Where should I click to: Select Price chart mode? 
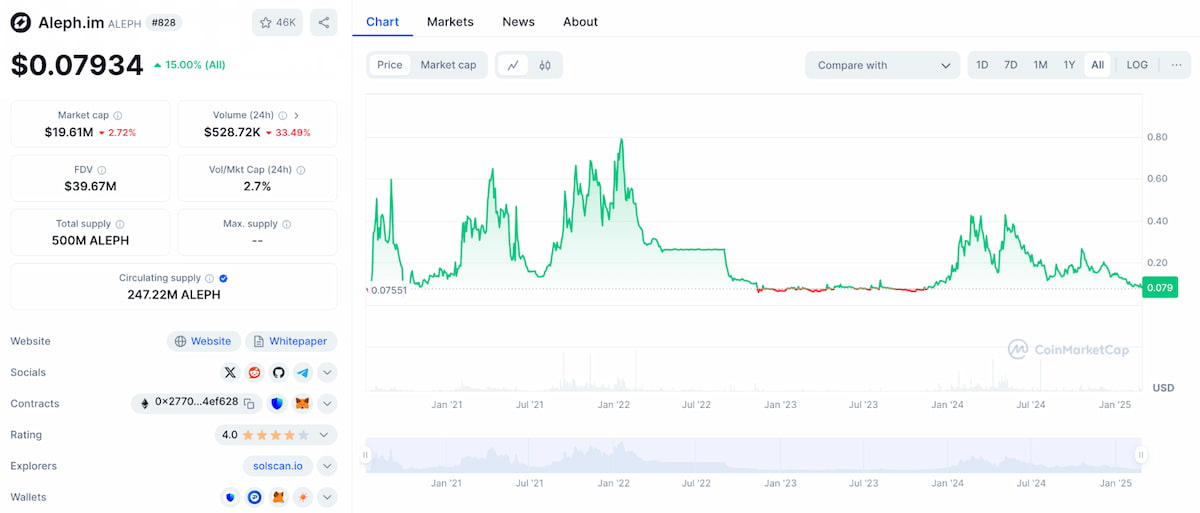(390, 65)
